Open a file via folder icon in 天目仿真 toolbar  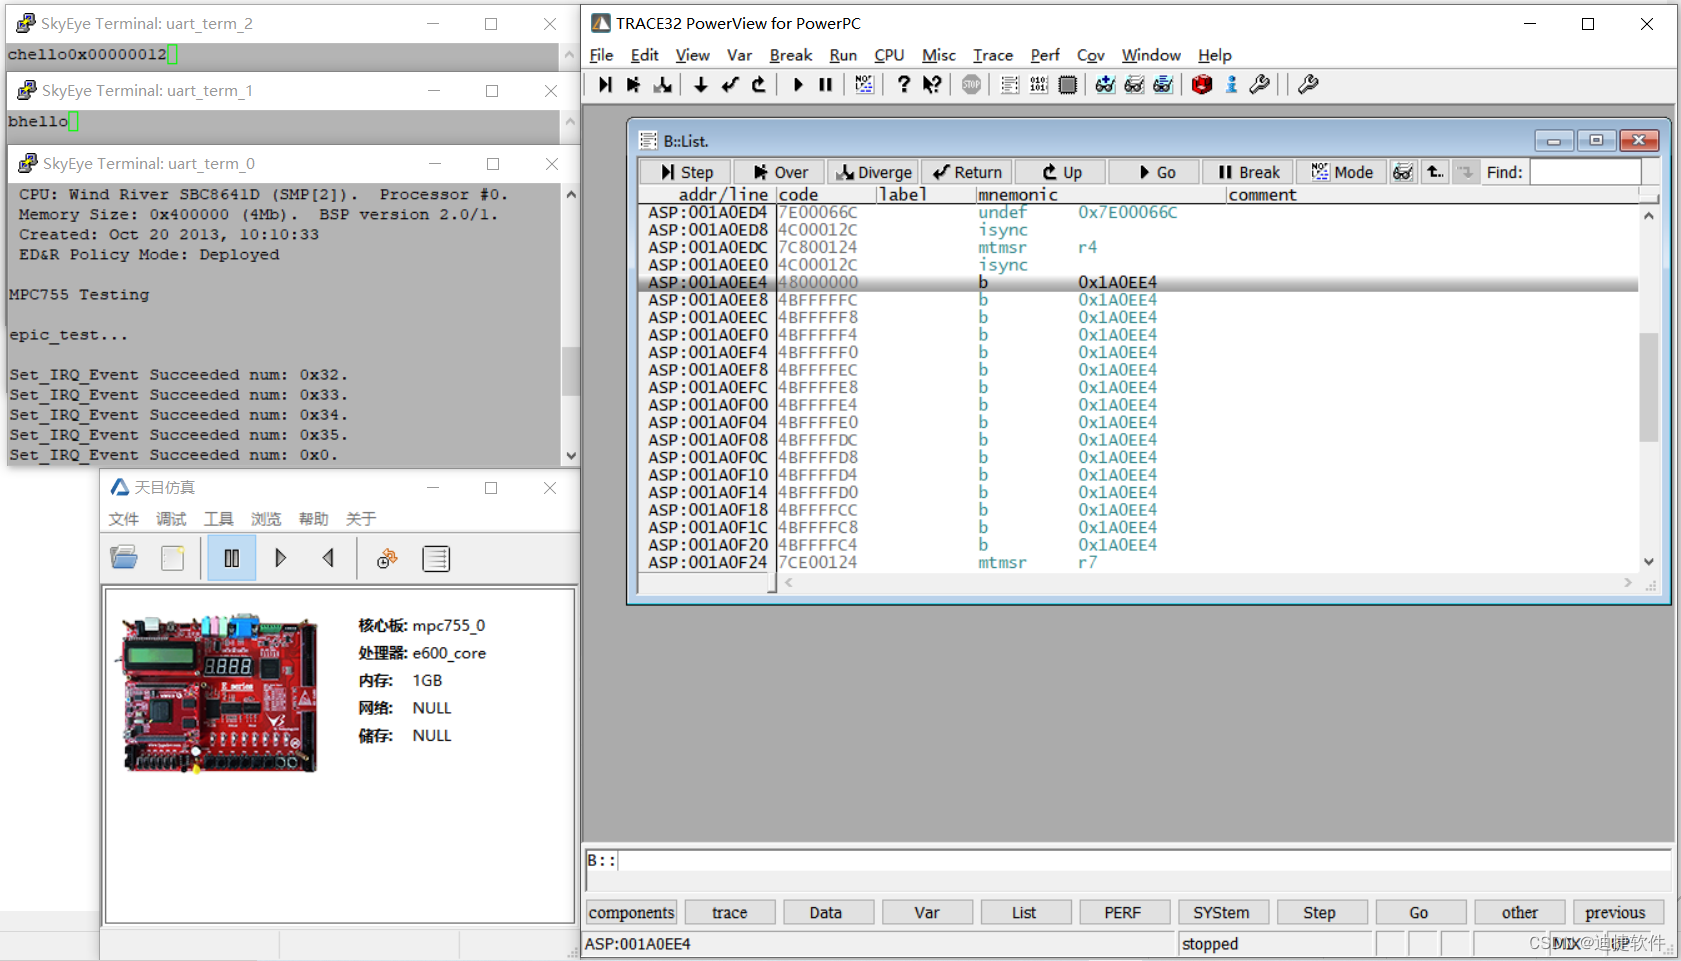point(124,557)
